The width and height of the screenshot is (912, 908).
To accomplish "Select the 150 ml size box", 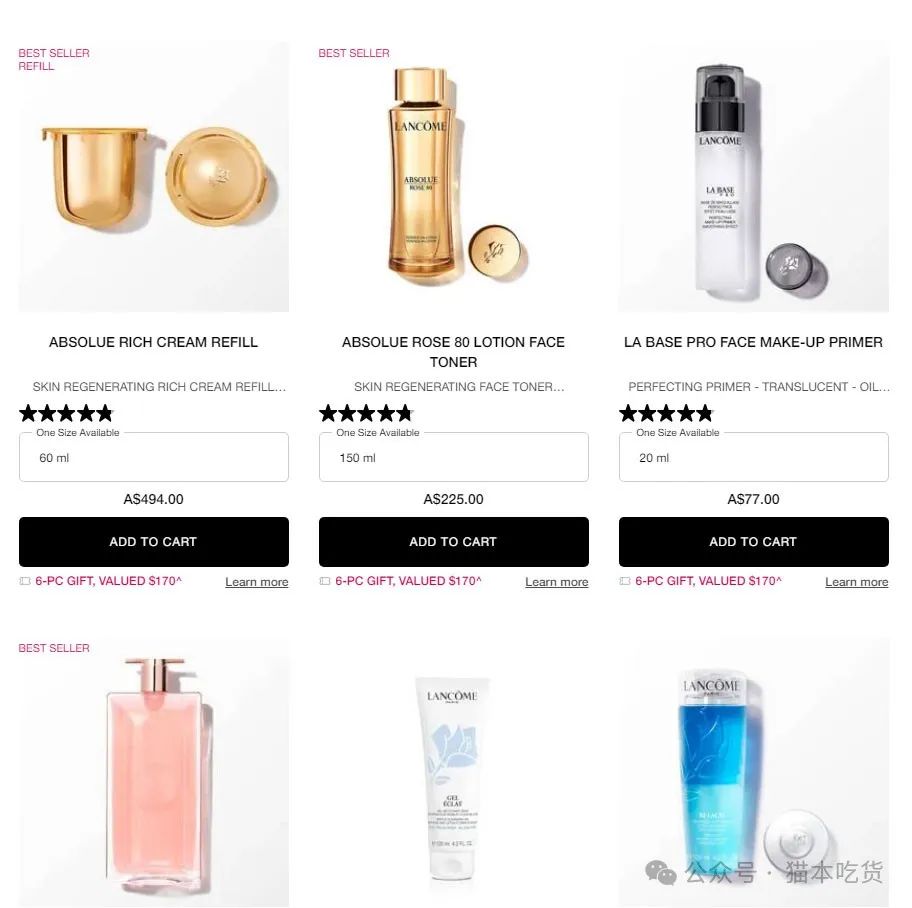I will 454,457.
